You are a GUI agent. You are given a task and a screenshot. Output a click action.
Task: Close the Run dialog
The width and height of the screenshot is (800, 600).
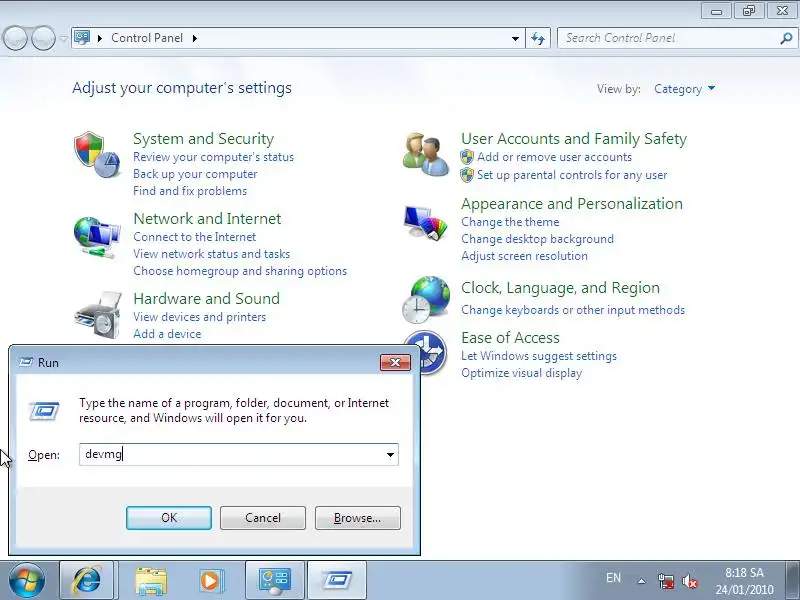(395, 362)
